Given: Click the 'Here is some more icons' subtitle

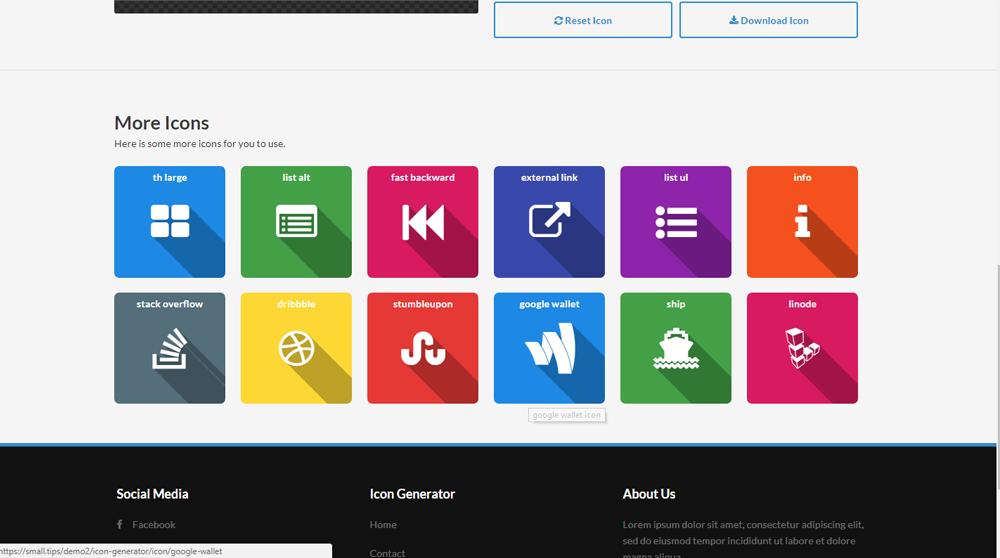Looking at the screenshot, I should 200,143.
